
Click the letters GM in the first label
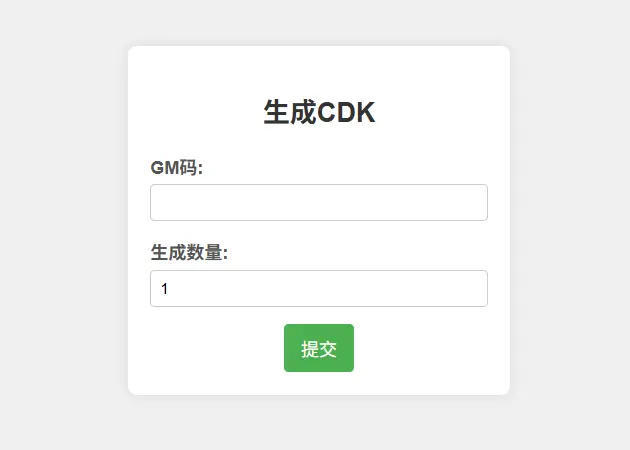tap(165, 168)
